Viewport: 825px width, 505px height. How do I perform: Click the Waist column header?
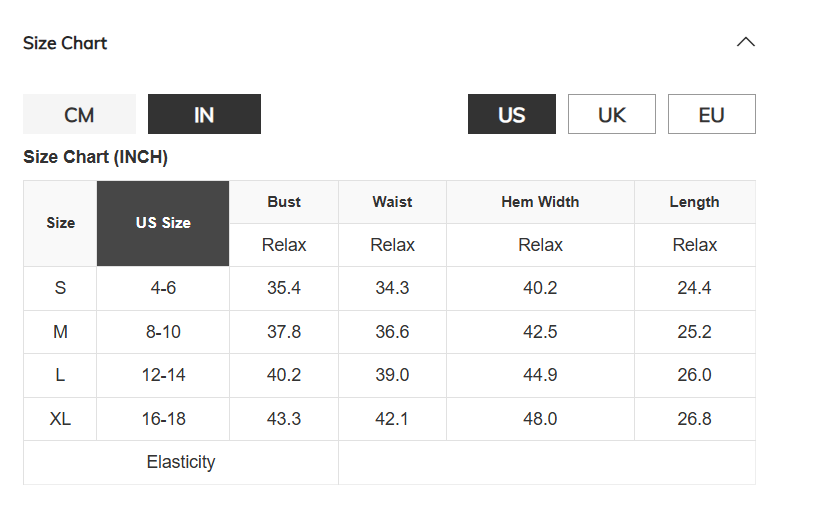[x=392, y=202]
